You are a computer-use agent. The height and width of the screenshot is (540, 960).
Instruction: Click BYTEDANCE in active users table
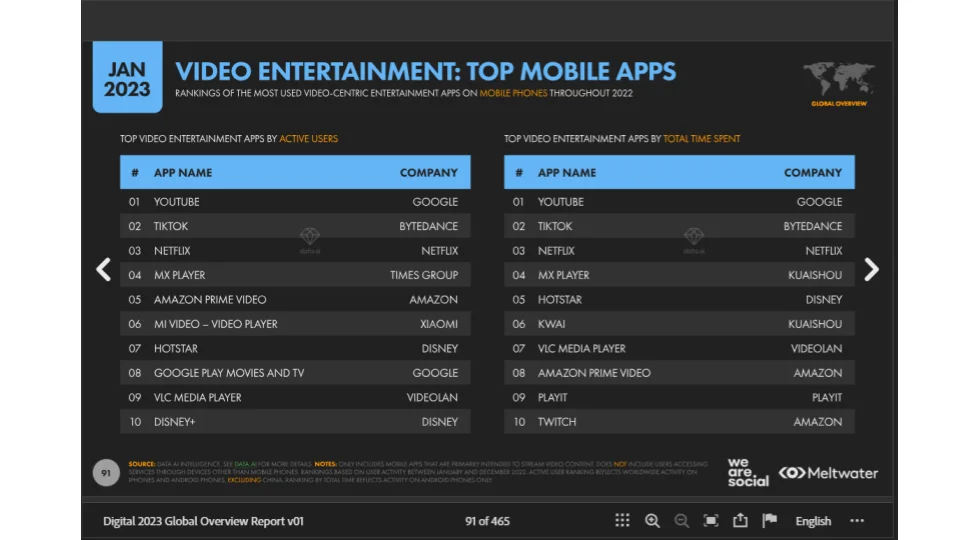429,226
